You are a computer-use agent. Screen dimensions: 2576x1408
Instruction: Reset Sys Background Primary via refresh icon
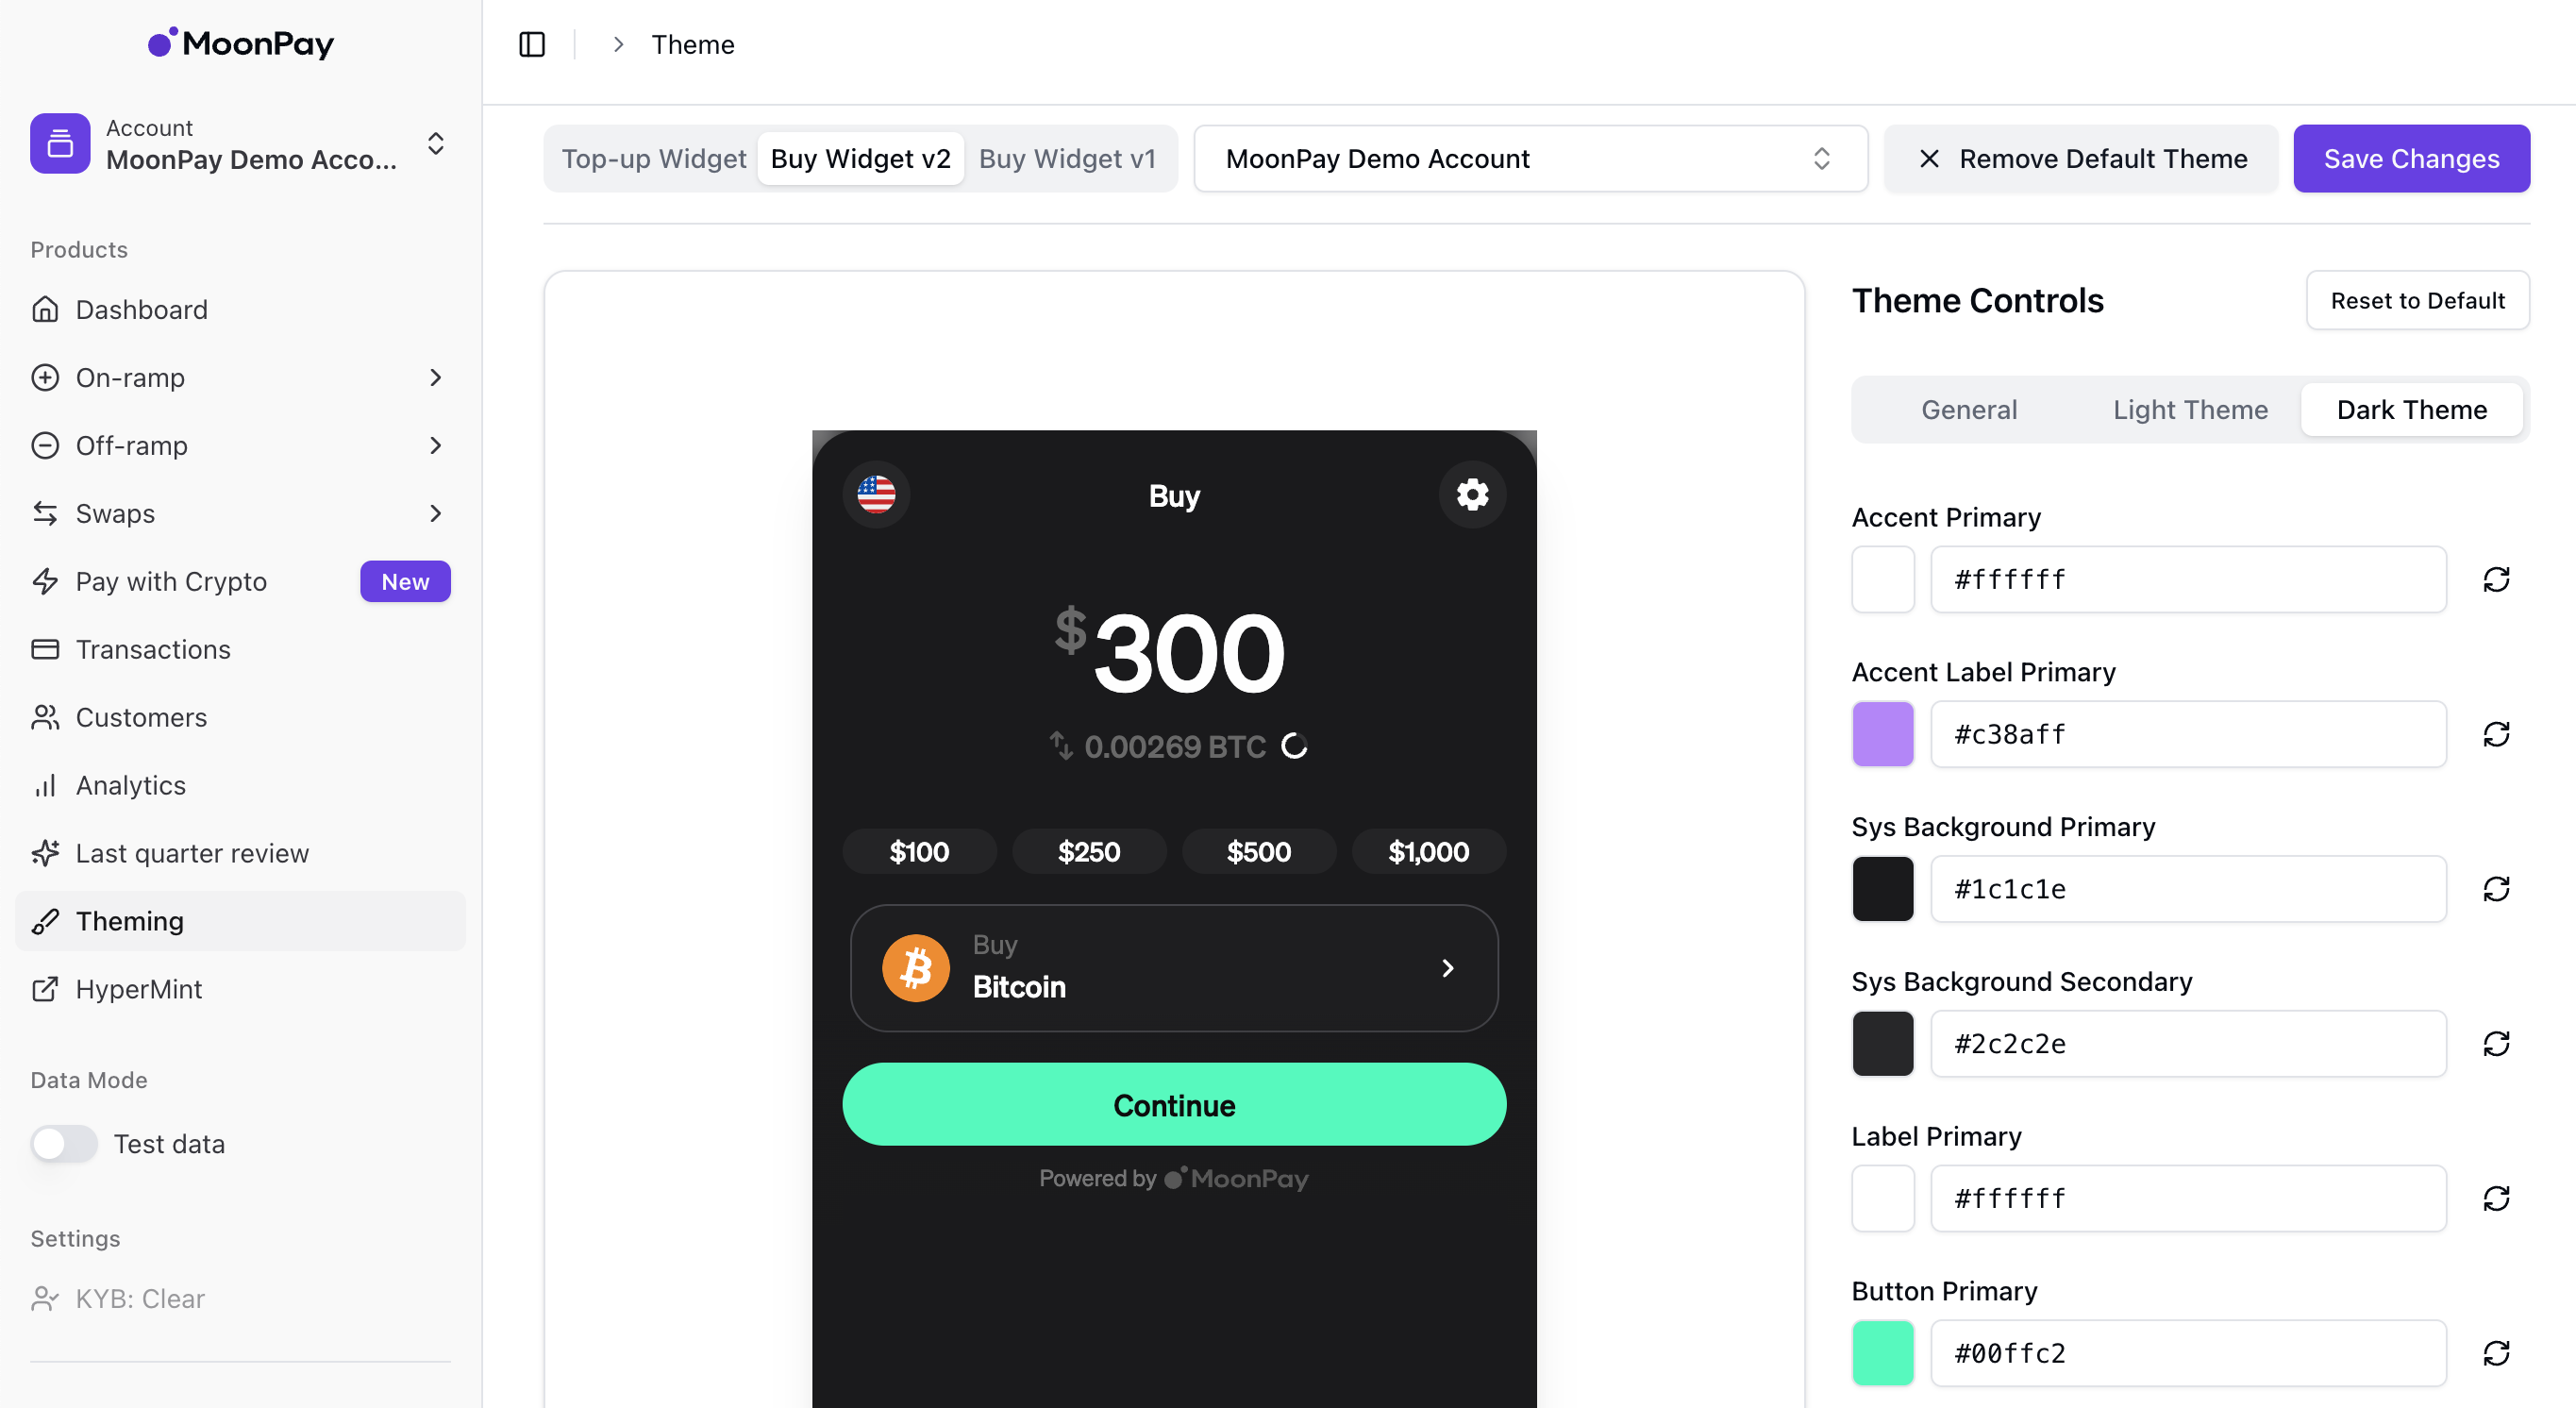click(2496, 889)
